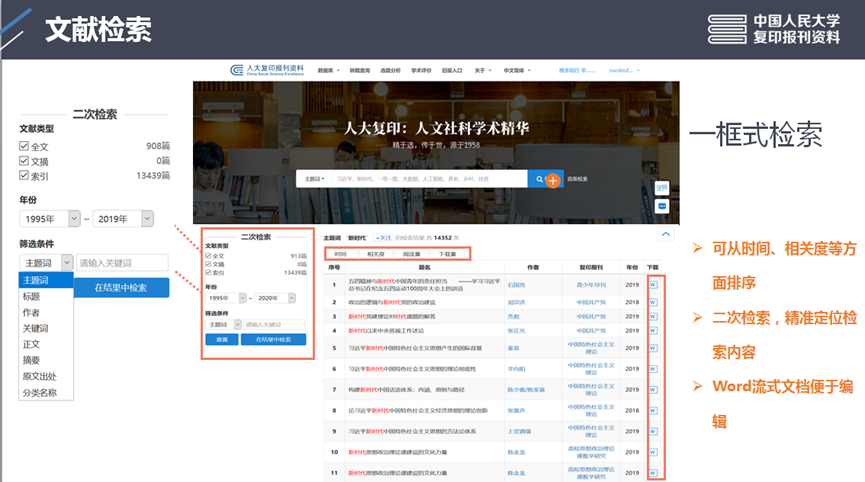Image resolution: width=865 pixels, height=482 pixels.
Task: Open 旧版入口 in the site navigation
Action: pos(452,71)
